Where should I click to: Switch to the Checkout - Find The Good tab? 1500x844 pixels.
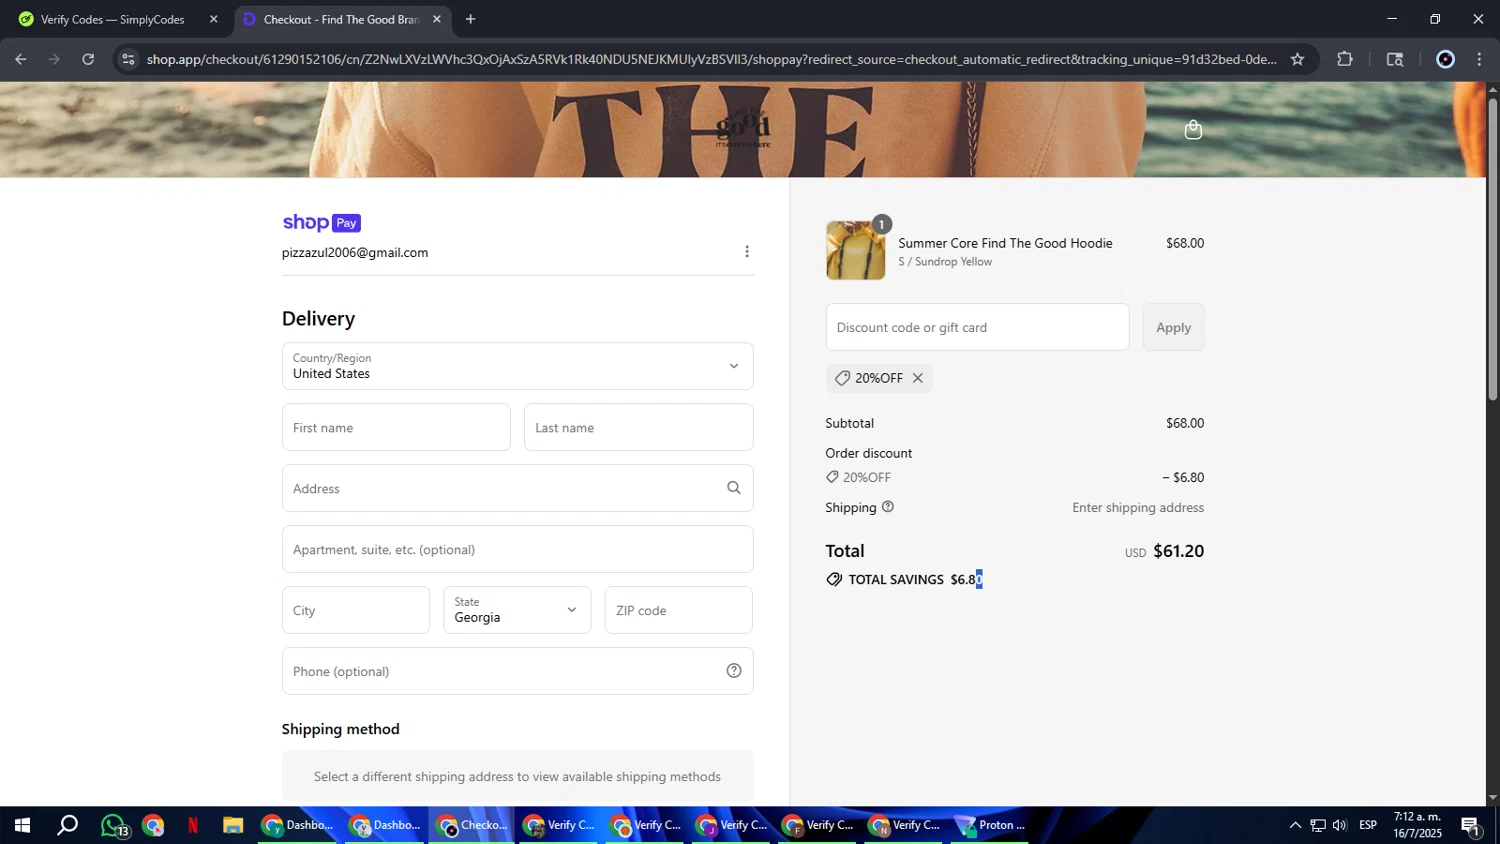click(342, 19)
